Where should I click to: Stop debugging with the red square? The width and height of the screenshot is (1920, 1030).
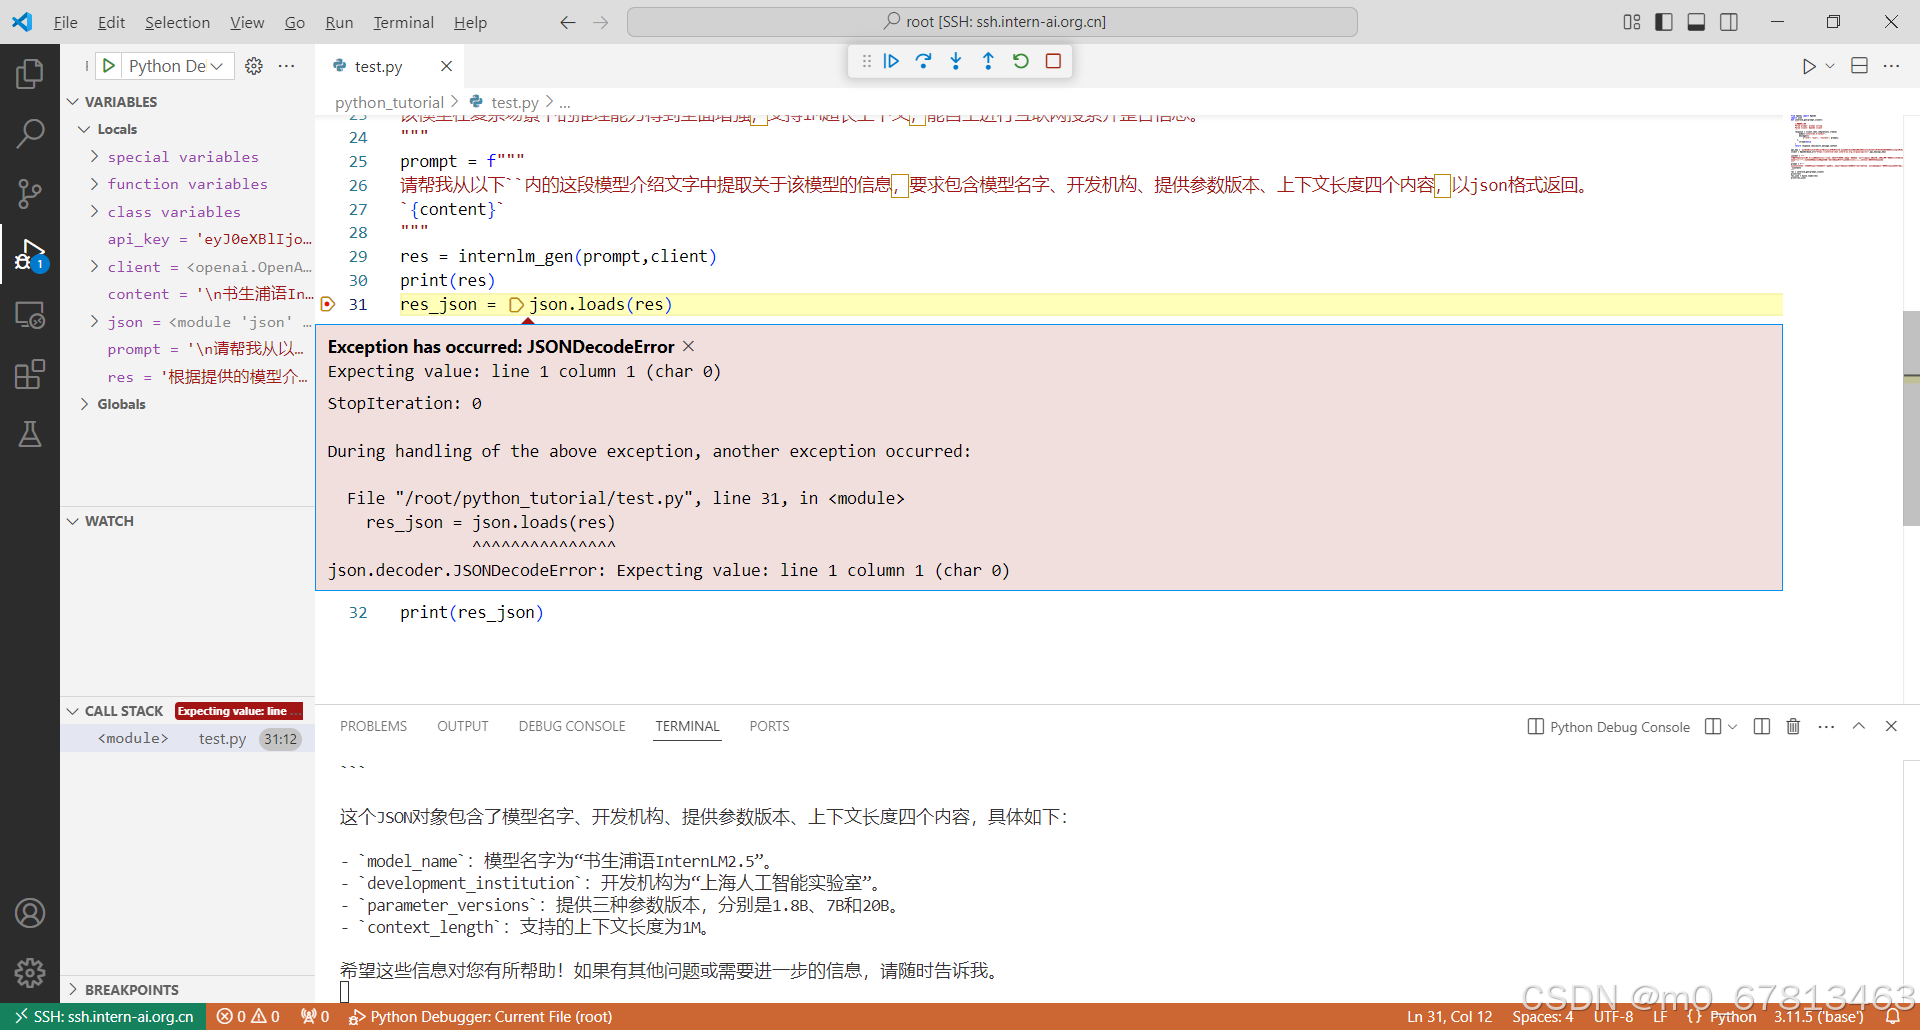coord(1052,61)
